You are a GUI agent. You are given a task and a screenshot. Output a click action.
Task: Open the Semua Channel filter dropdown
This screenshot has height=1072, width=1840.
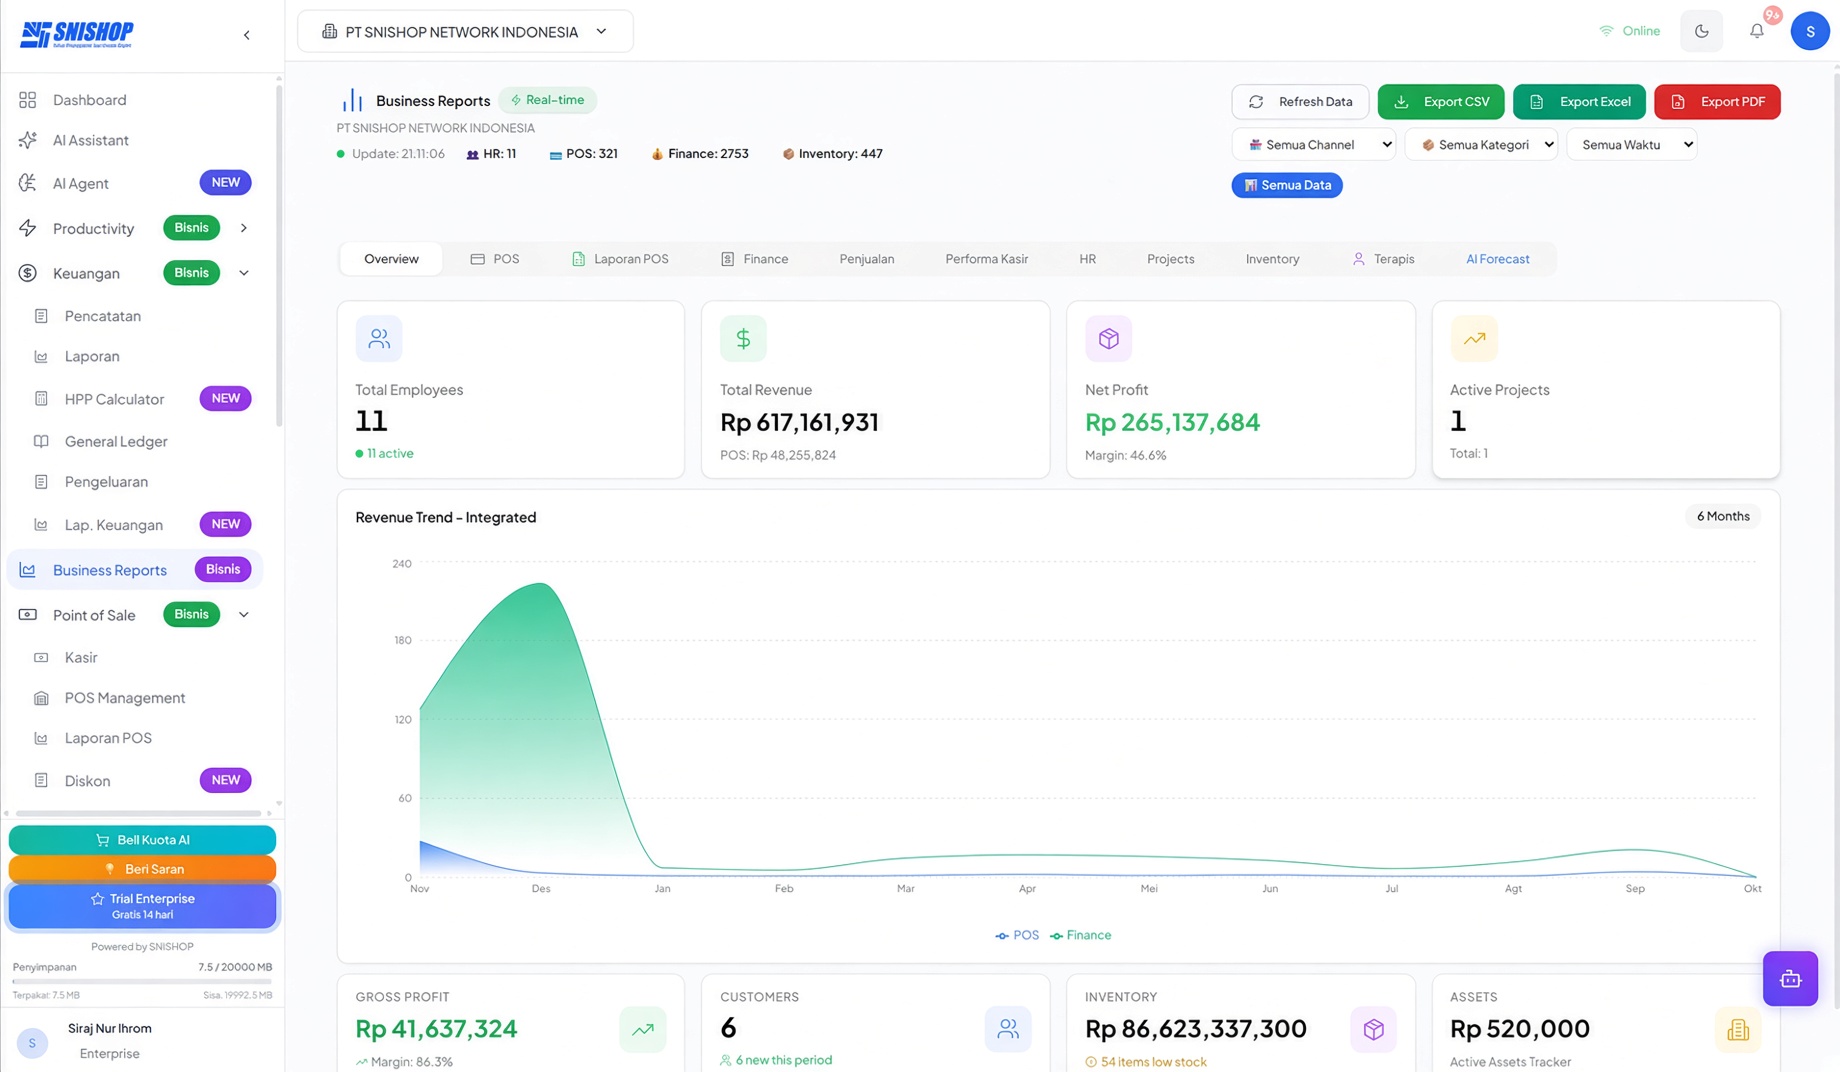[x=1314, y=145]
